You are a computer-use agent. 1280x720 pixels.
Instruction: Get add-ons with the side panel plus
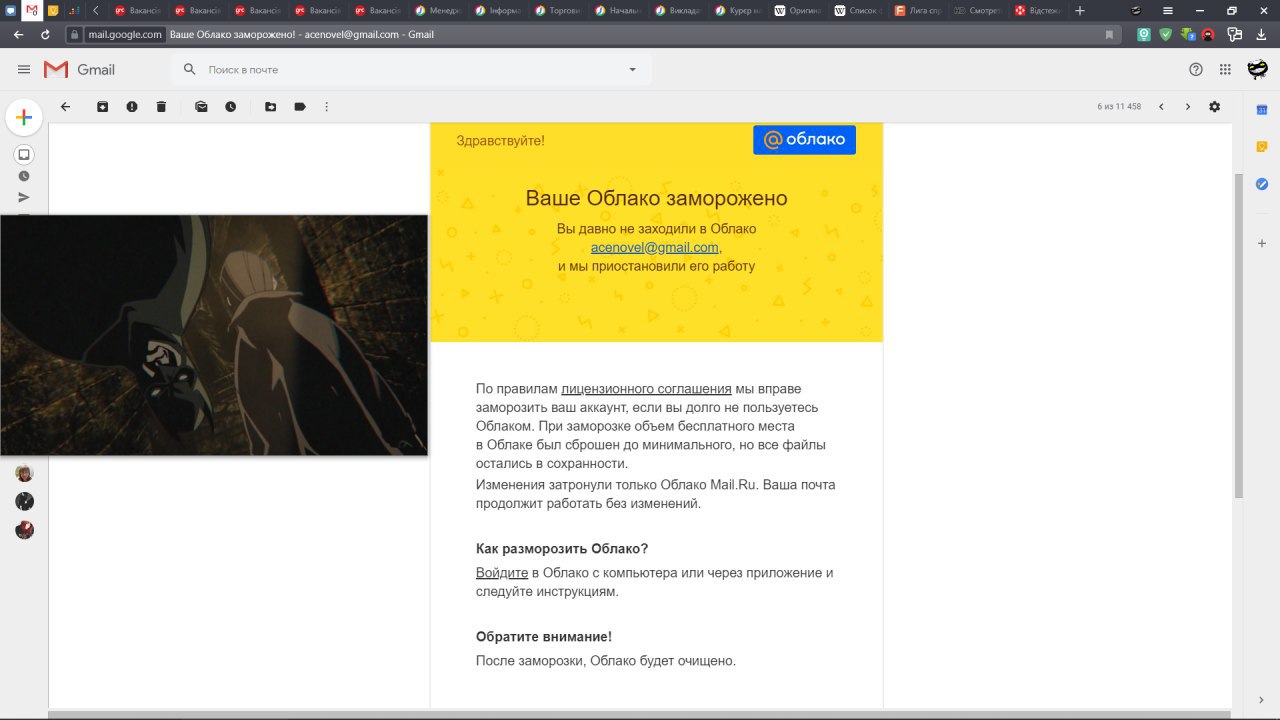click(x=1262, y=243)
